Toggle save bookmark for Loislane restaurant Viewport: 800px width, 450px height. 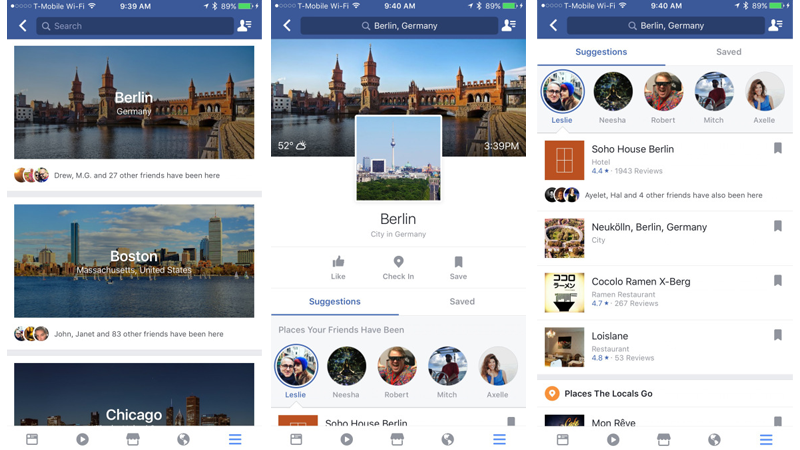778,335
